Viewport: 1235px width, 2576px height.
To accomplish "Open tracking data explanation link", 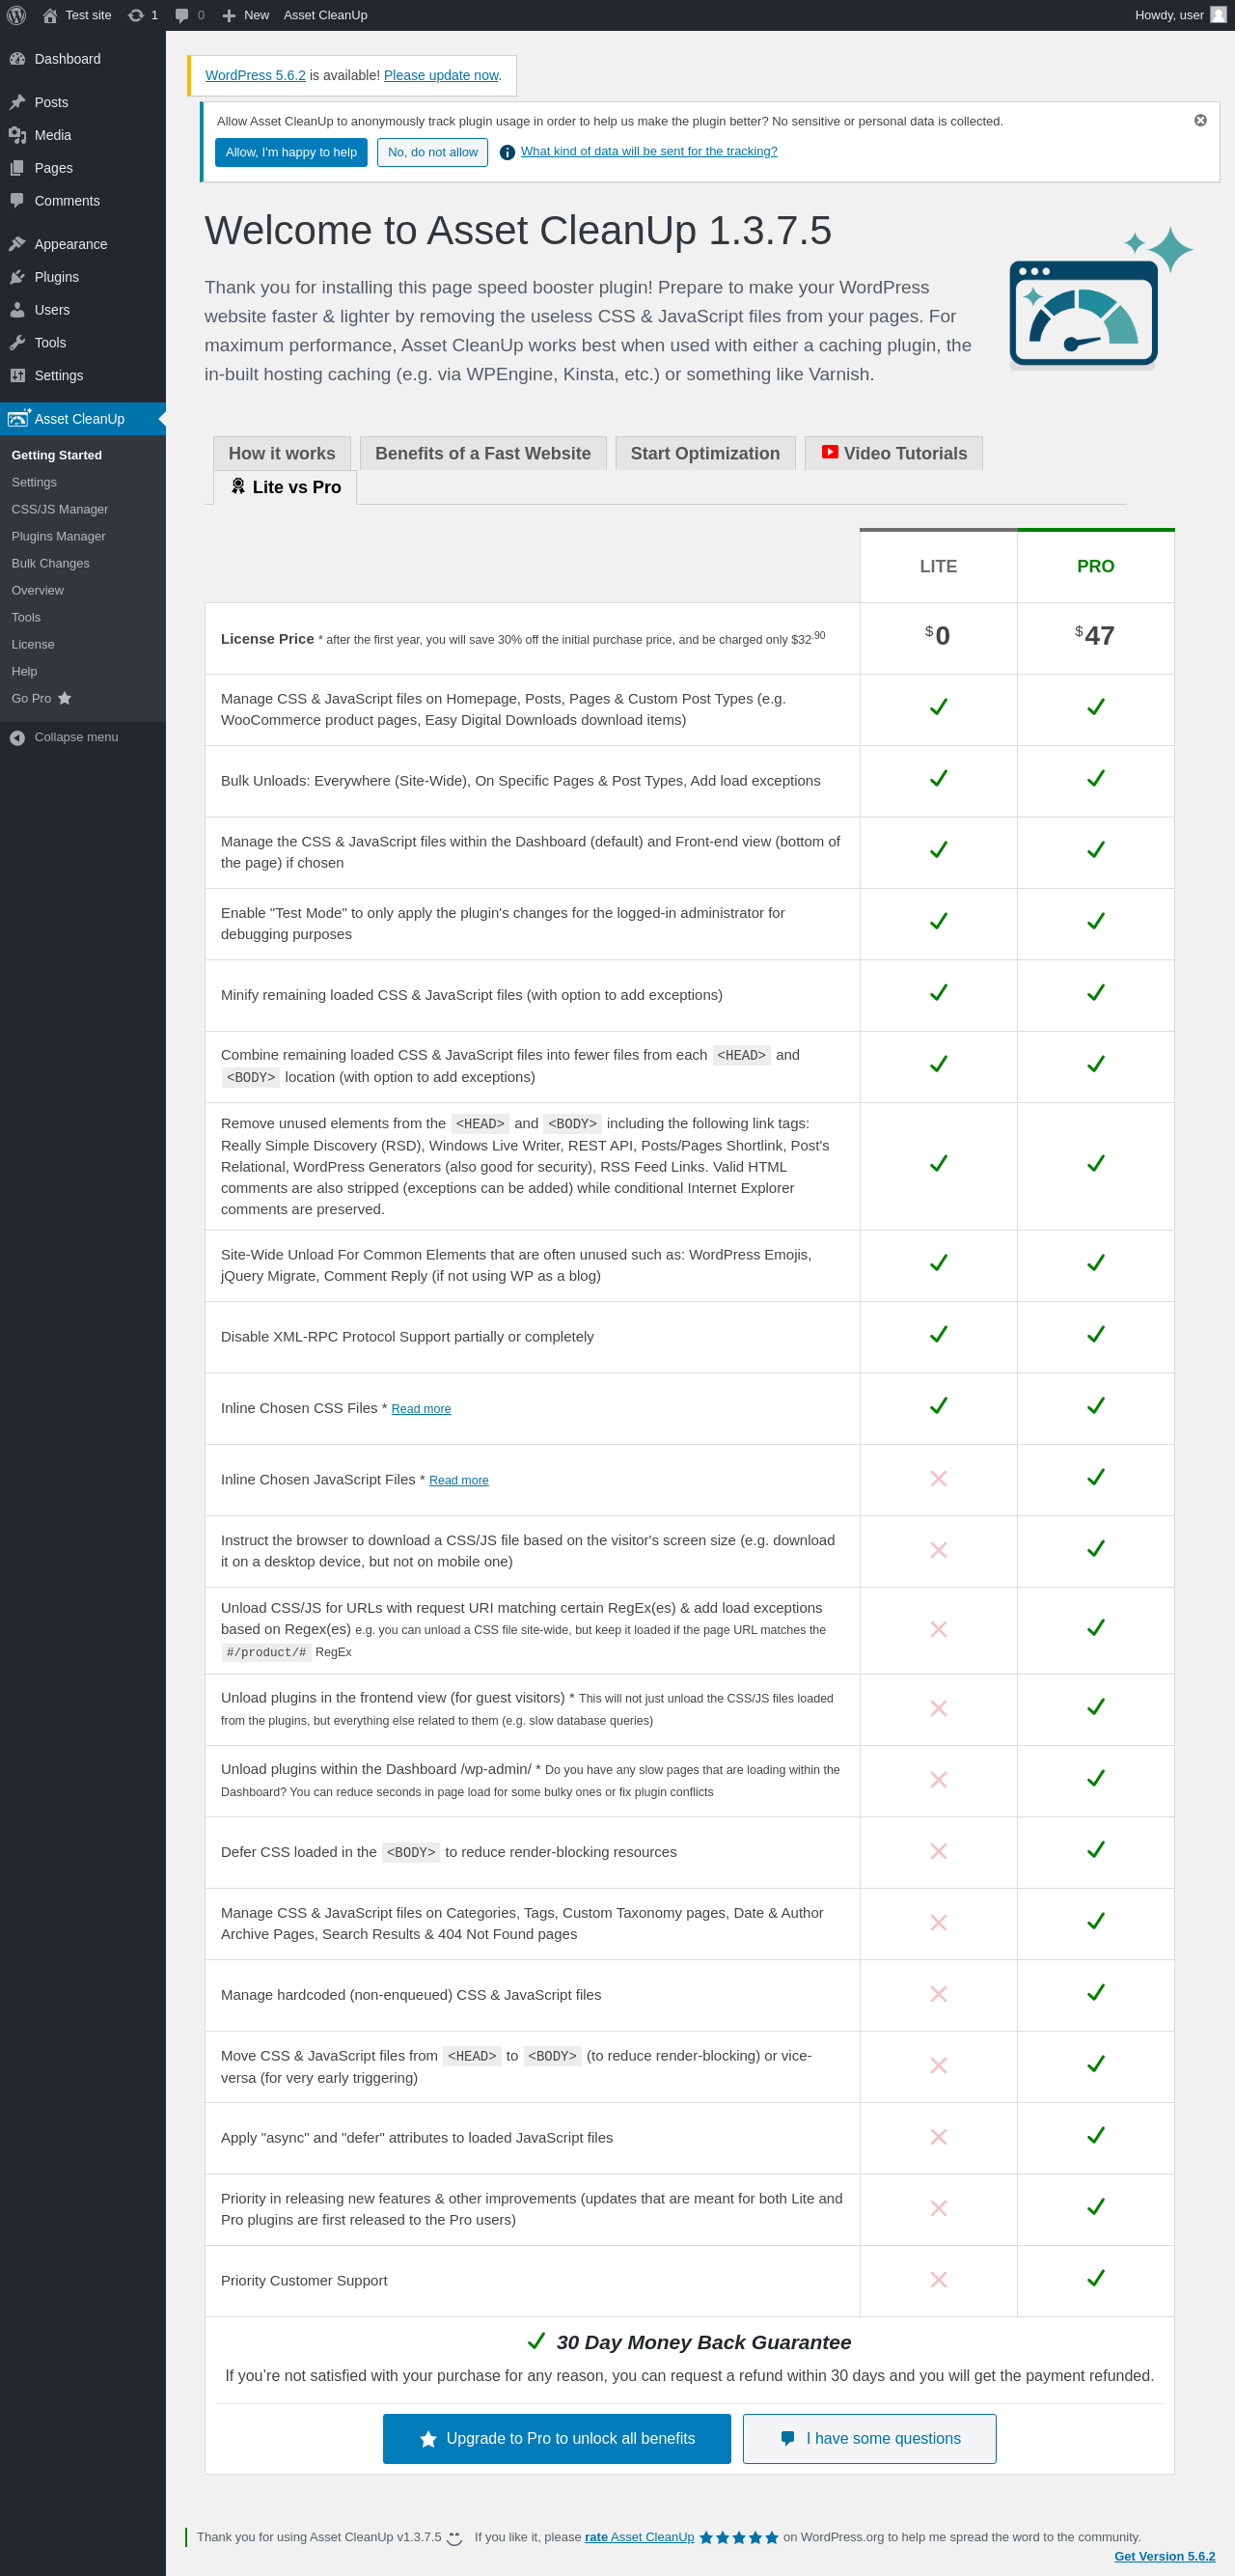I will click(x=649, y=151).
